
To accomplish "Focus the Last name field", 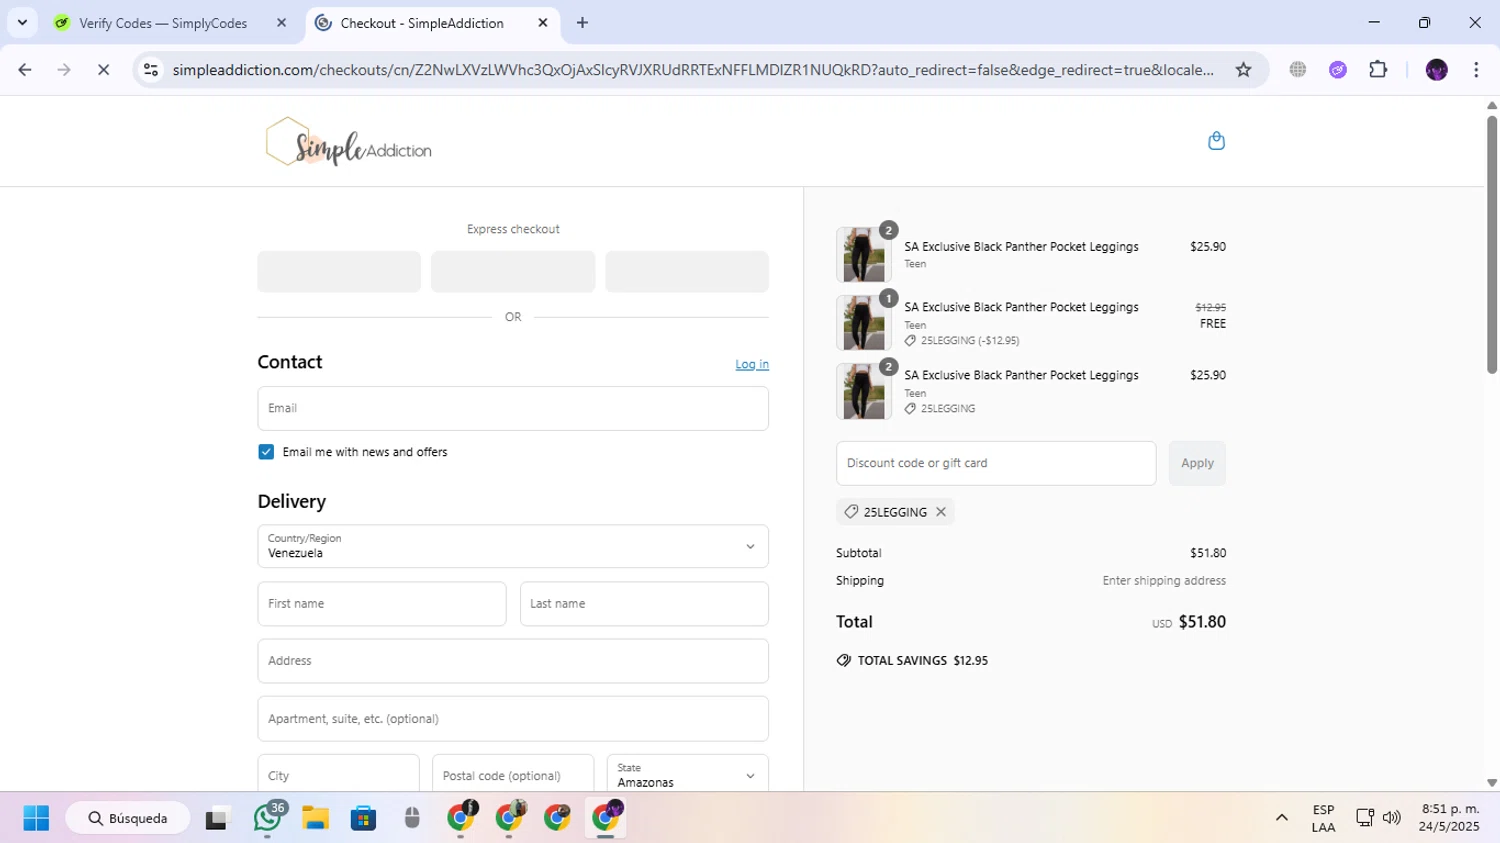I will [644, 604].
